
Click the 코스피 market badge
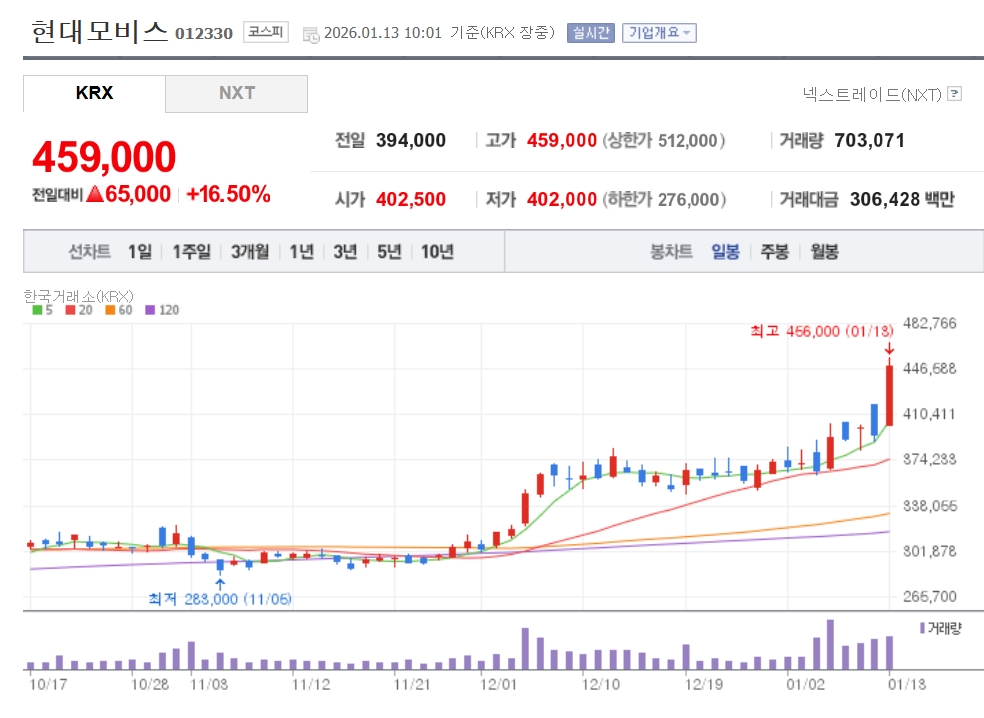pyautogui.click(x=265, y=32)
